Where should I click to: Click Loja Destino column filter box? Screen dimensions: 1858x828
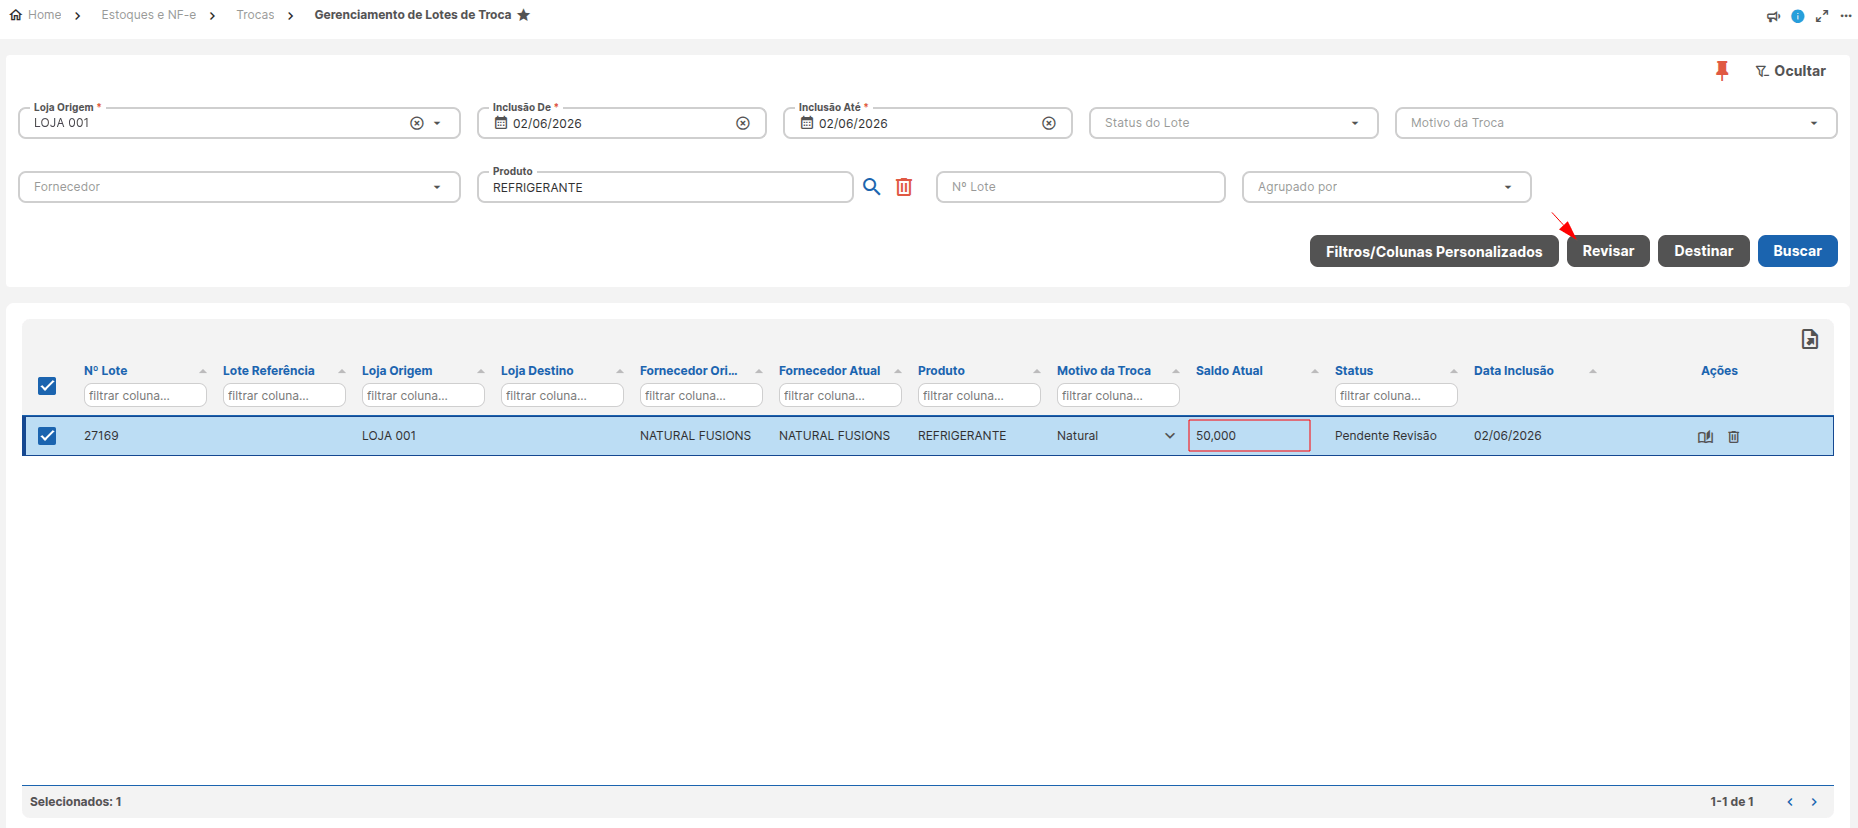(562, 396)
